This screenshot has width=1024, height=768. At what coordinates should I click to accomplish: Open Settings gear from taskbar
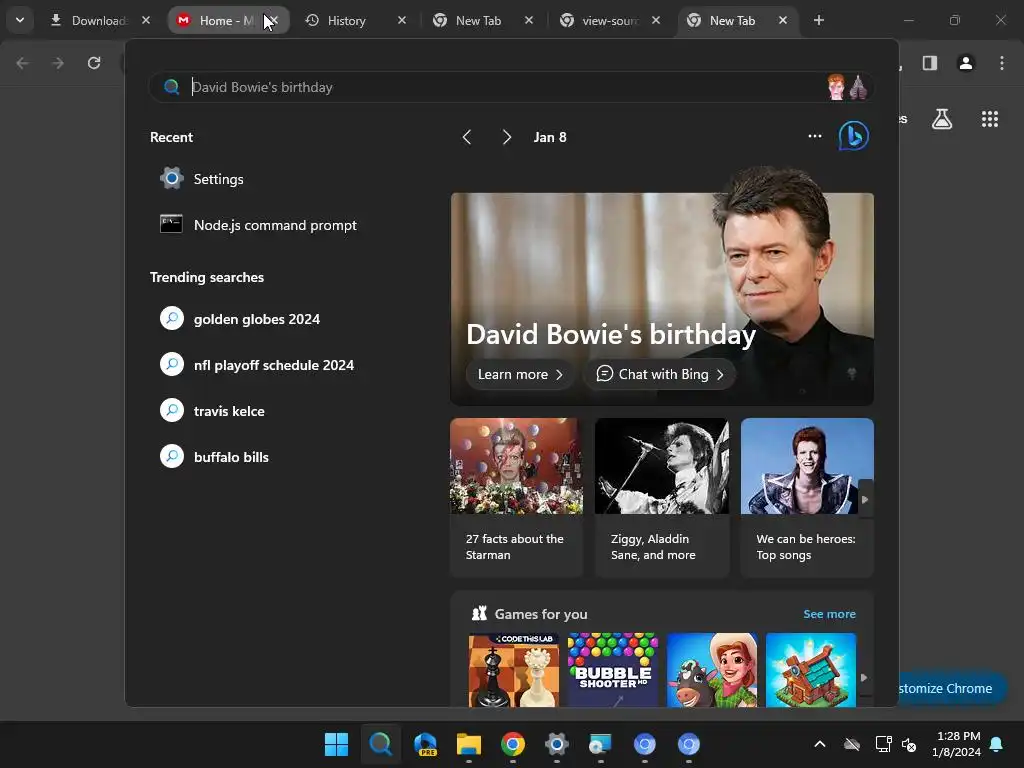coord(556,744)
